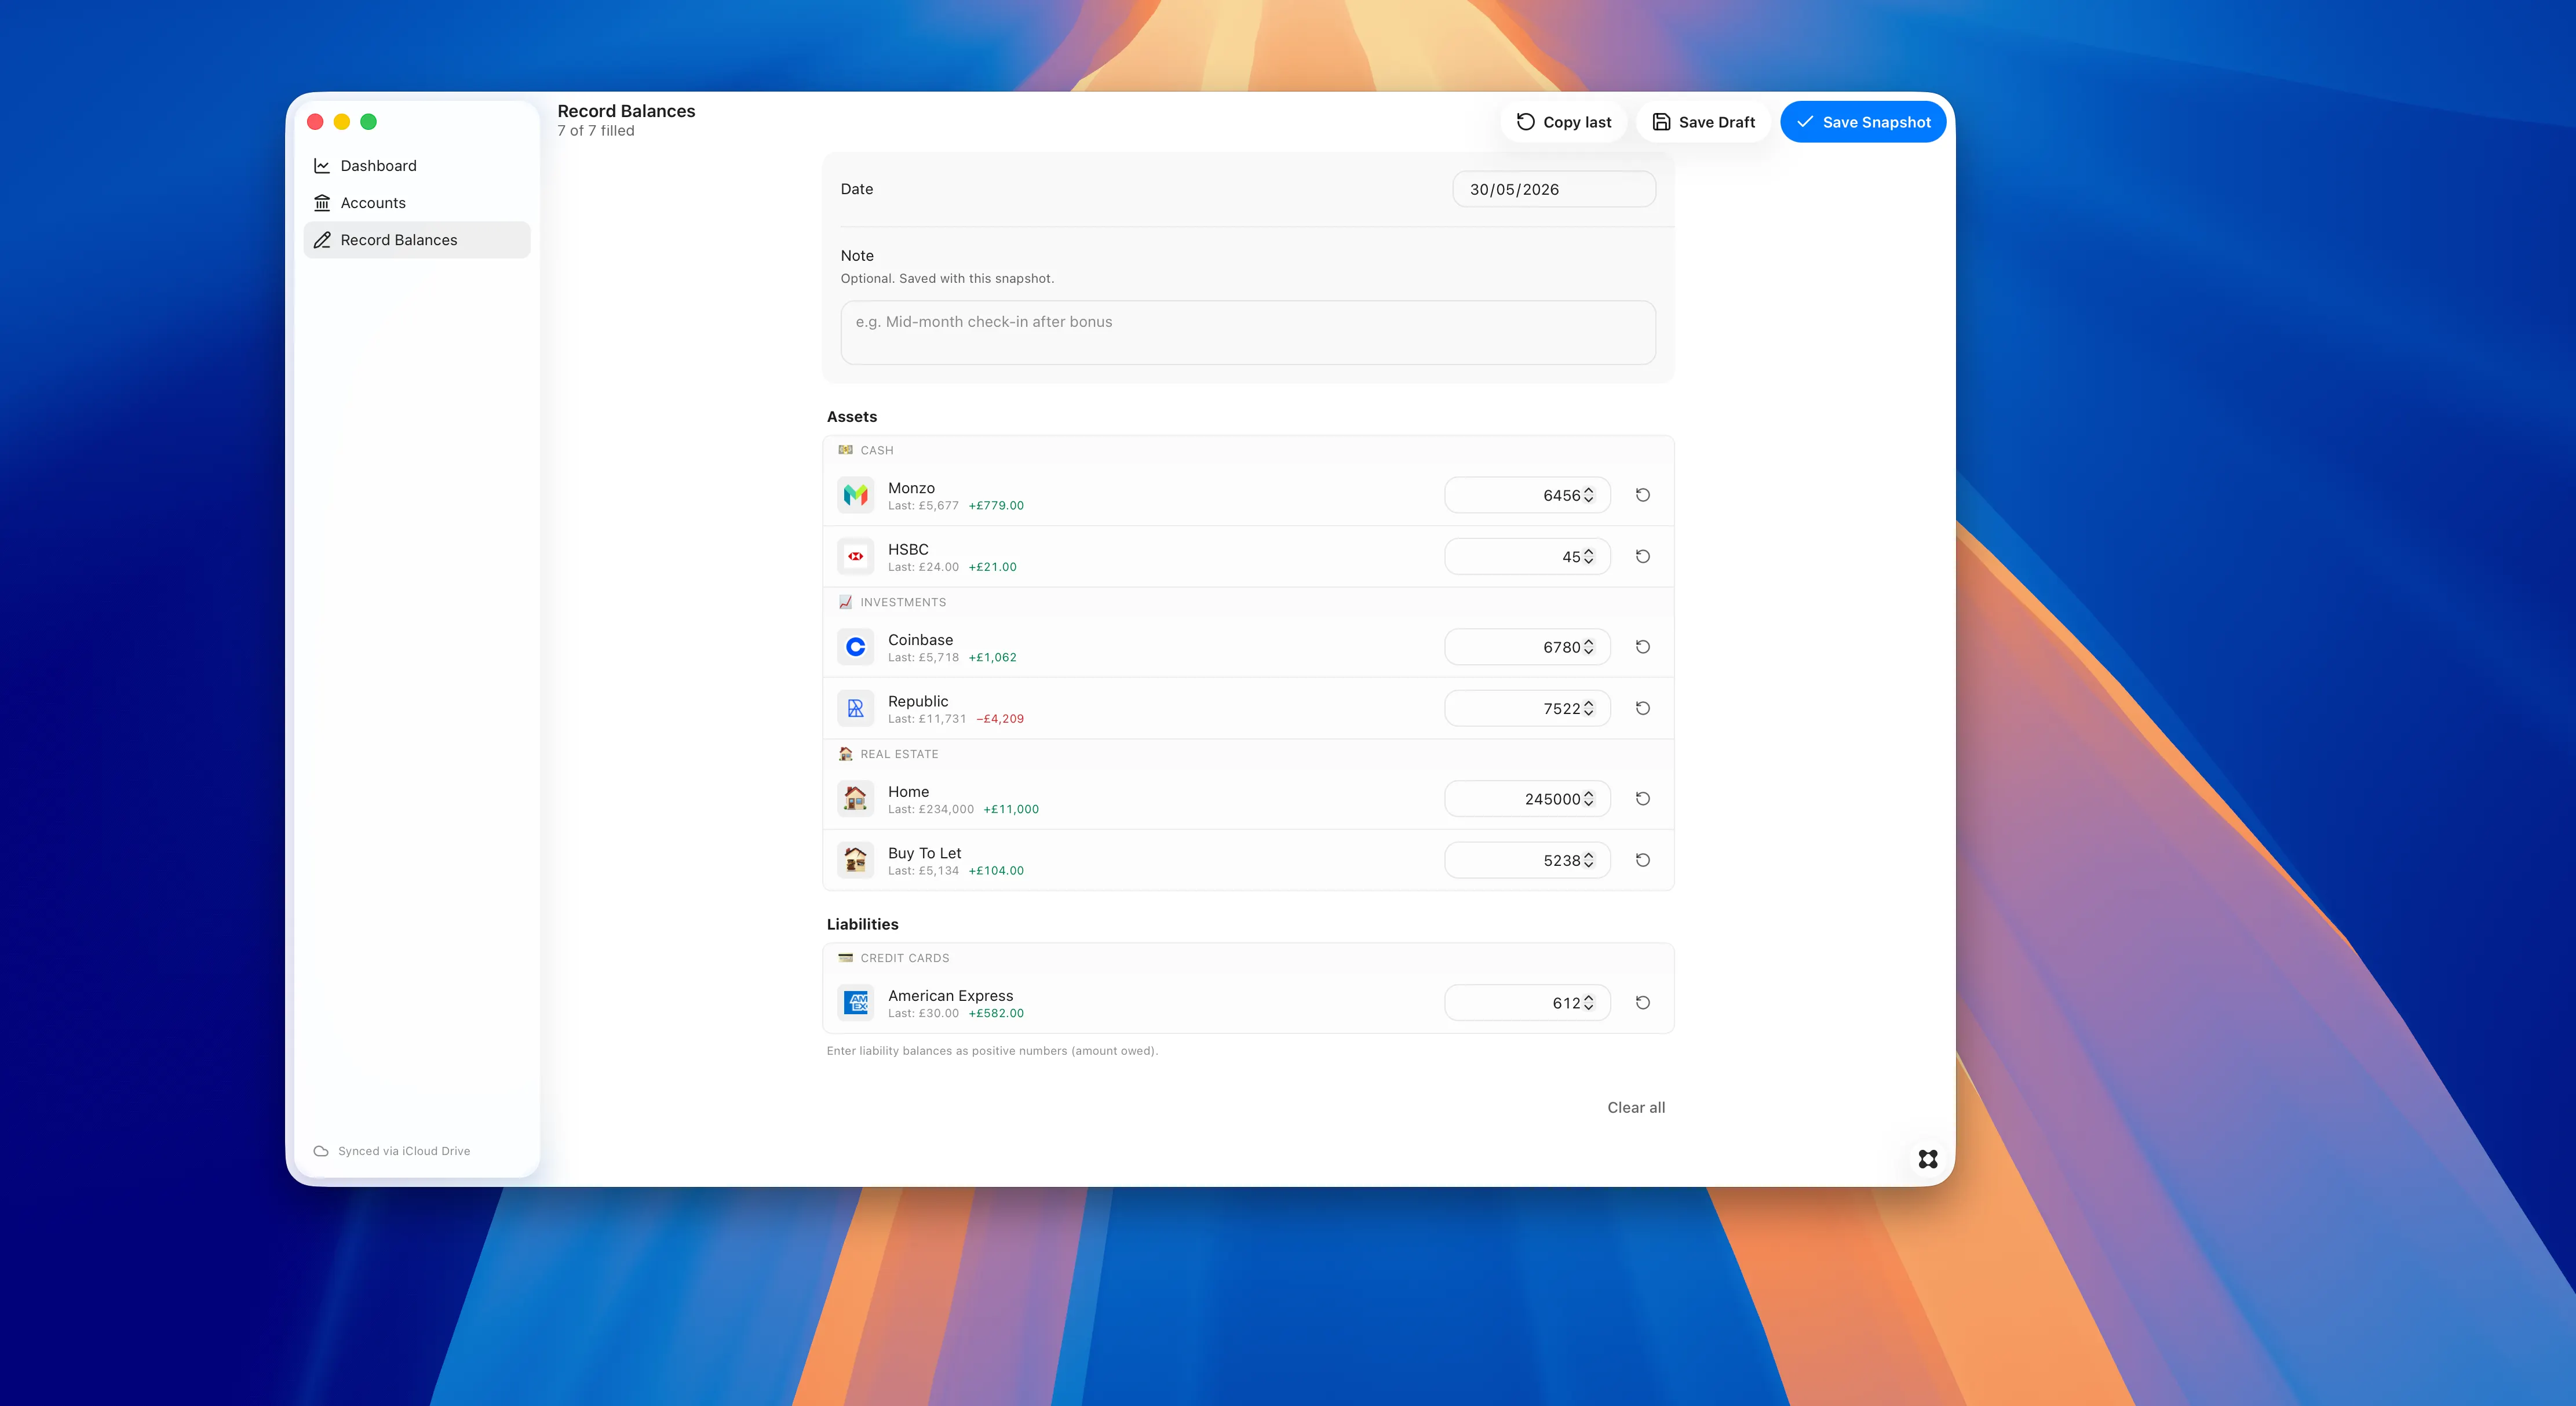Viewport: 2576px width, 1406px height.
Task: Reset Home balance with revert icon
Action: point(1643,799)
